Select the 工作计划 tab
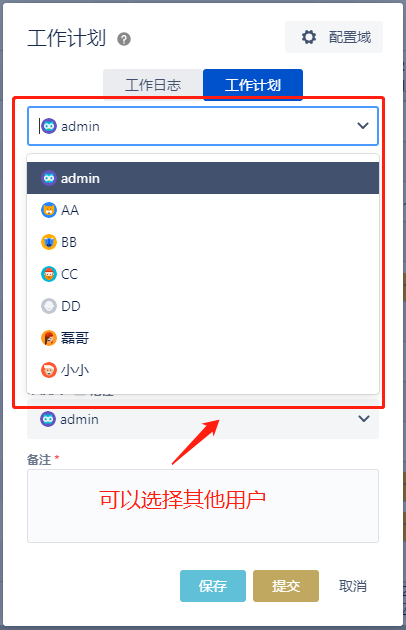This screenshot has height=630, width=406. click(253, 84)
